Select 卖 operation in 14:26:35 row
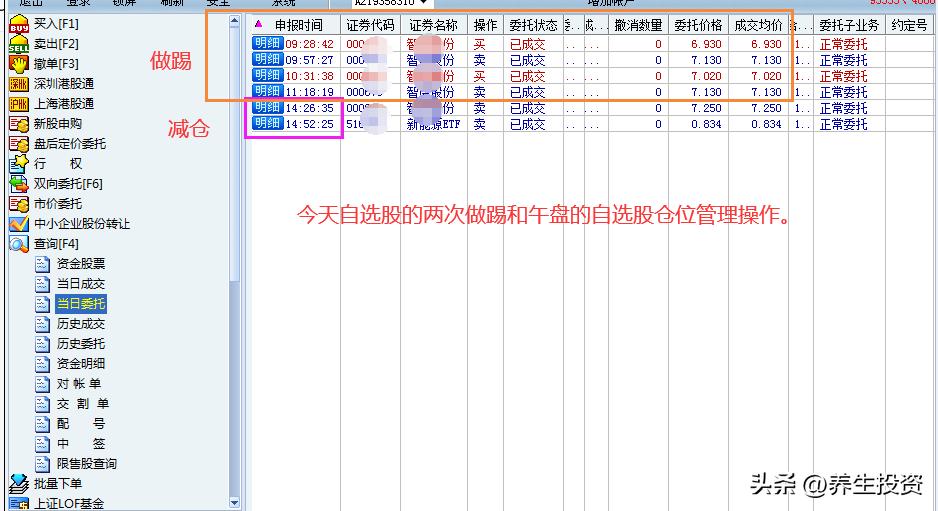This screenshot has height=511, width=938. (x=480, y=108)
